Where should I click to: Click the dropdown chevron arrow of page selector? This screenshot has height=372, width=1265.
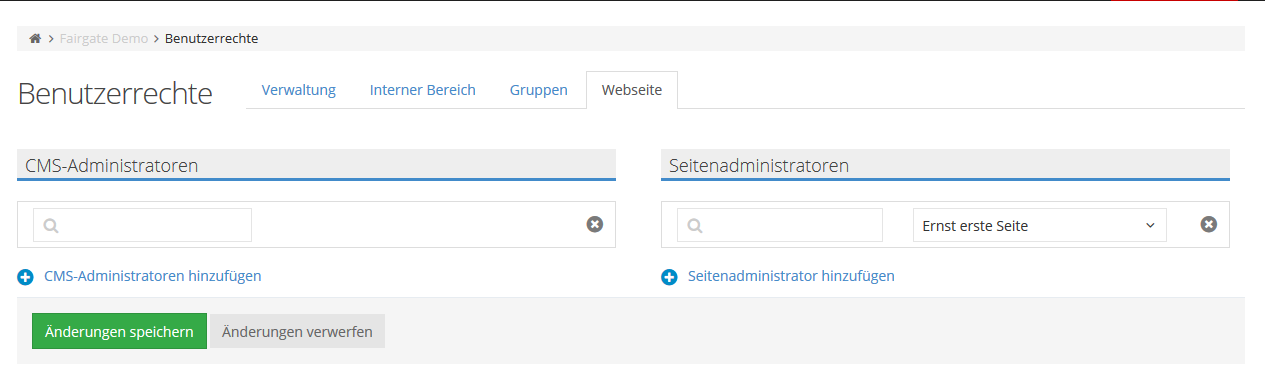(x=1149, y=226)
